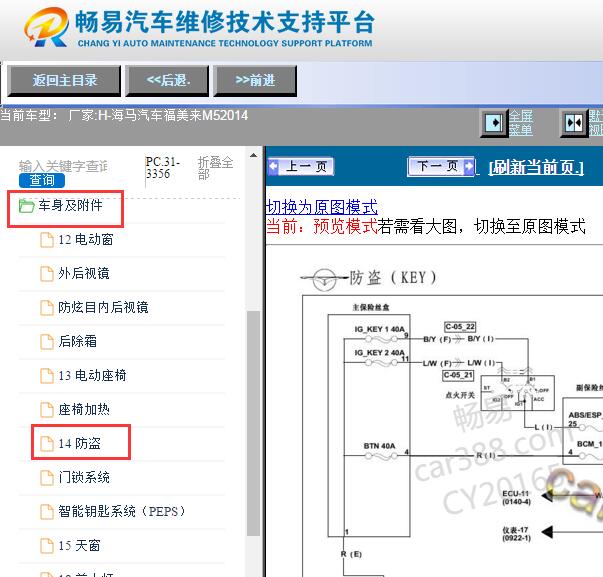603x577 pixels.
Task: Click the 刷新当前页 link
Action: [536, 167]
